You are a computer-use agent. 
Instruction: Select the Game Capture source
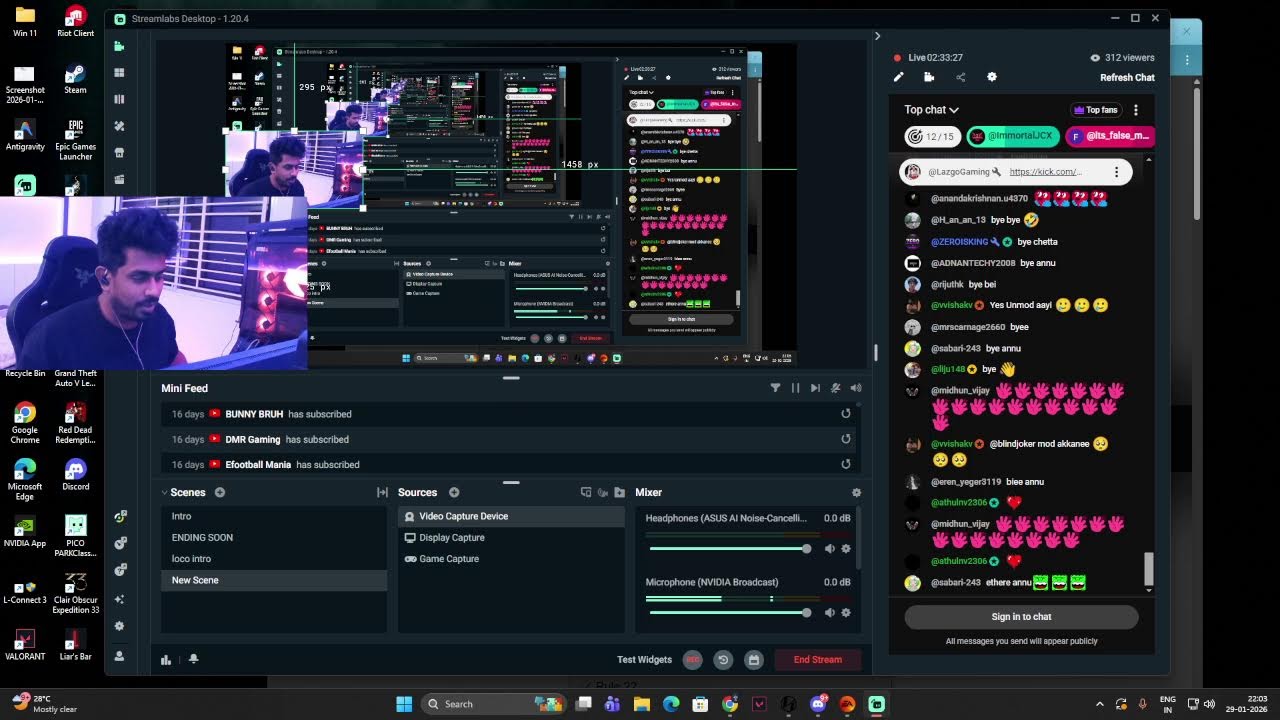pos(511,558)
